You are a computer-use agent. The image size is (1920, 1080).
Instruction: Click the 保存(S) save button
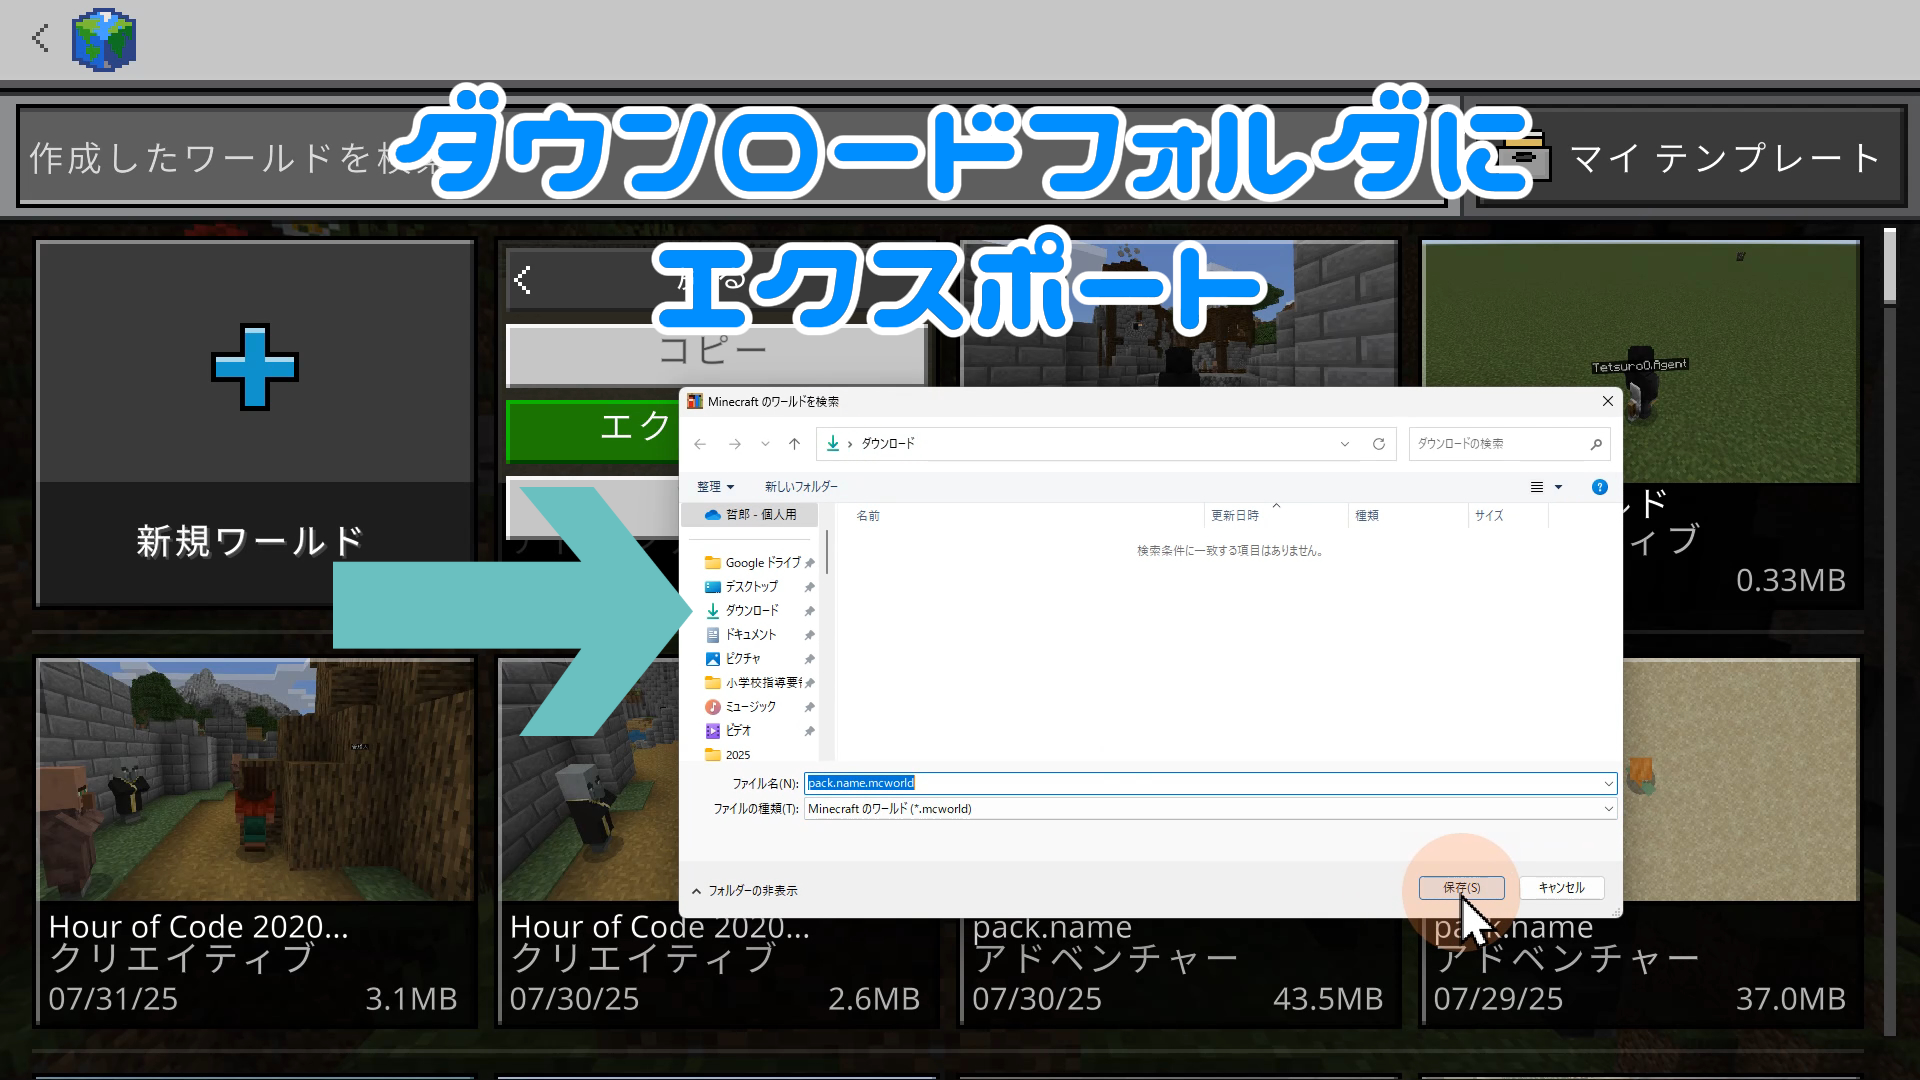[1461, 888]
